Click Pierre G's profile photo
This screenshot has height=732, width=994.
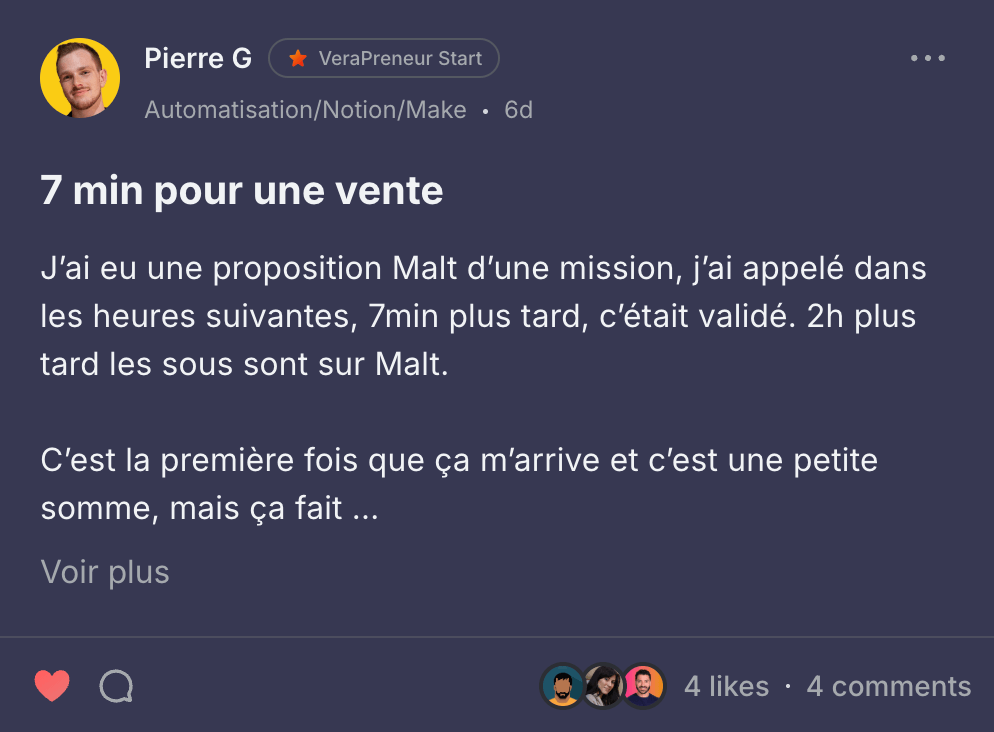pyautogui.click(x=80, y=78)
